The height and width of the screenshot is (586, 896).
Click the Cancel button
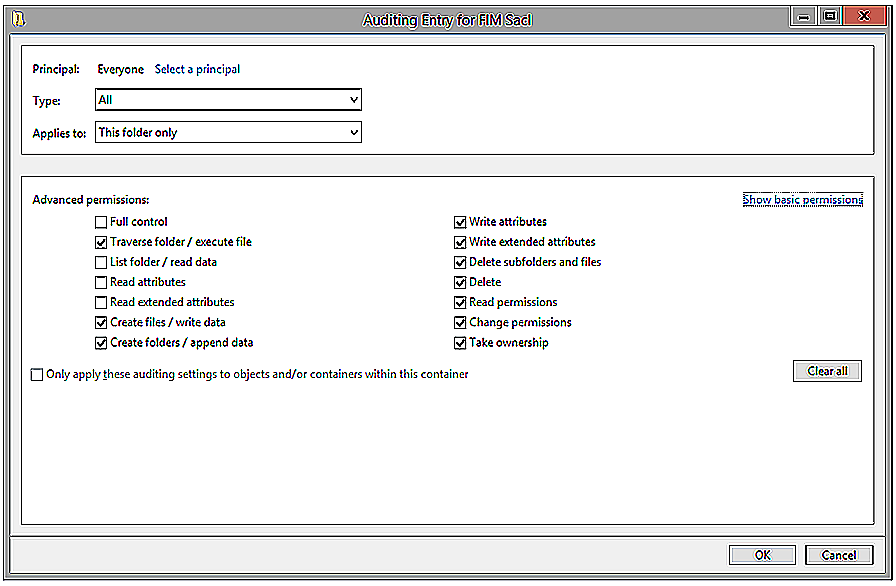point(839,555)
